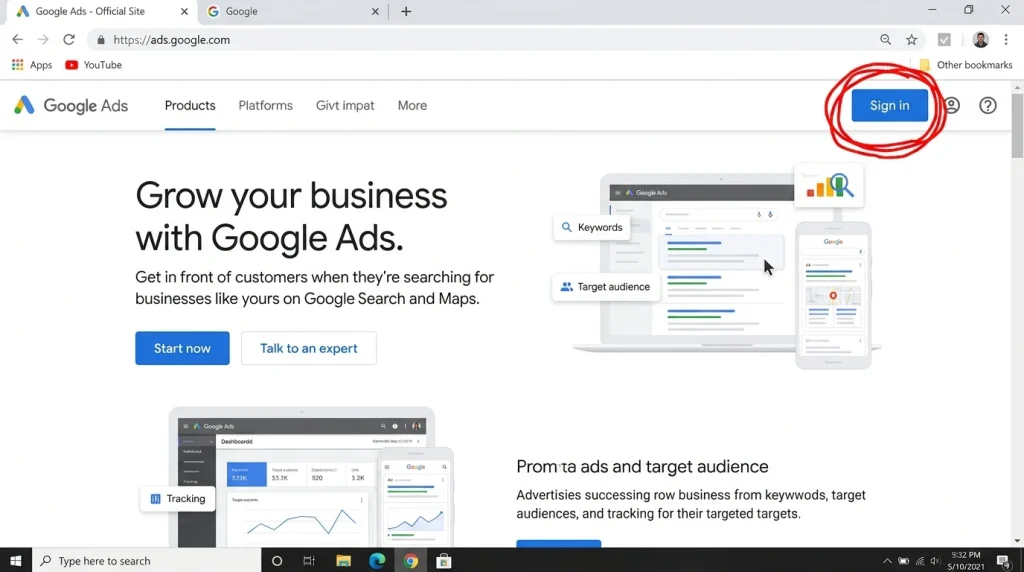Click the battery tray icon
The image size is (1024, 572).
(x=903, y=561)
